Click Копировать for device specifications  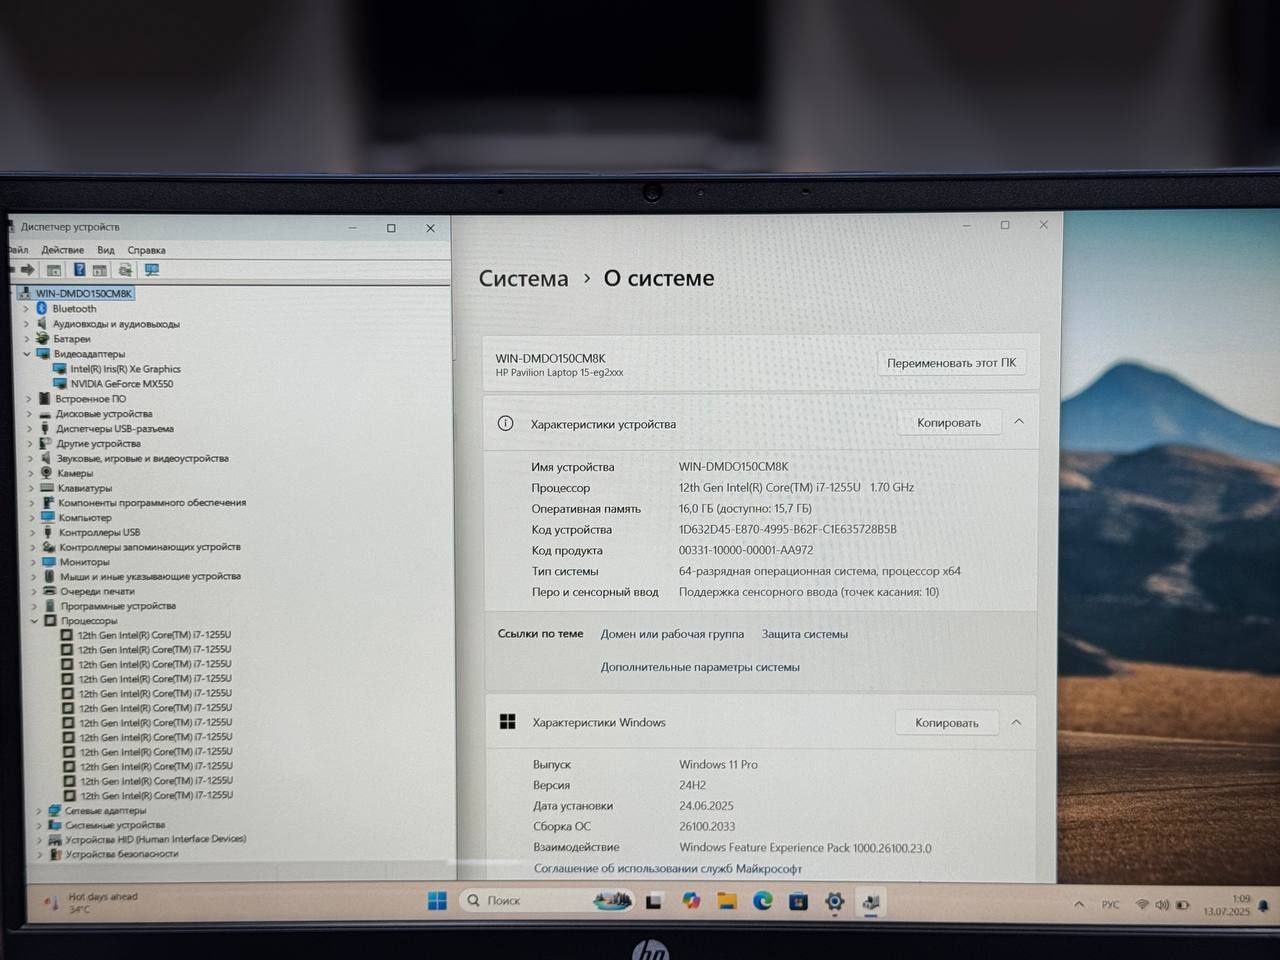click(949, 423)
